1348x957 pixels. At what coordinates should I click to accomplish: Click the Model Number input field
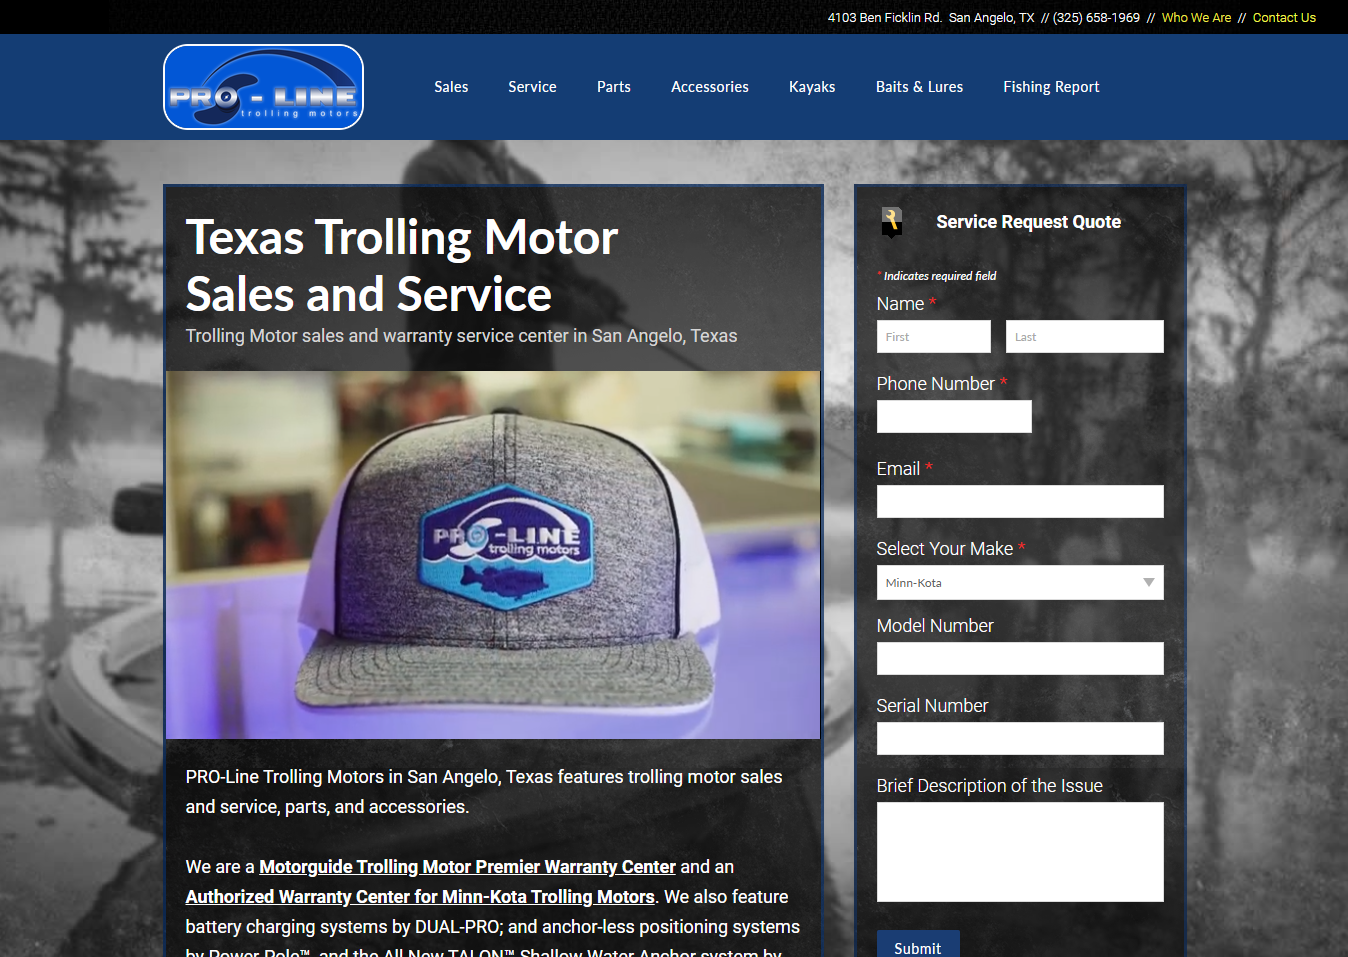(x=1020, y=659)
